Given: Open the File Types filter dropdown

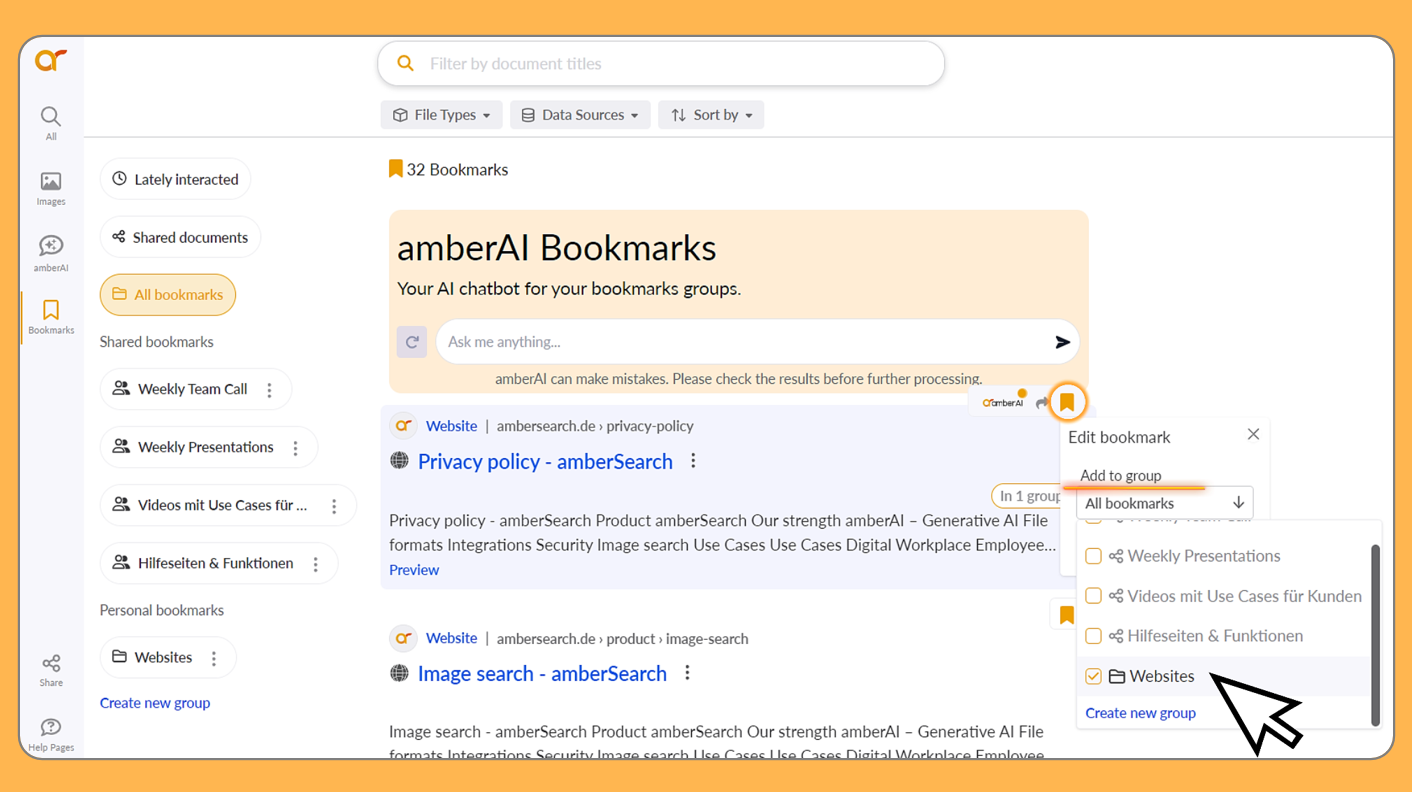Looking at the screenshot, I should (441, 115).
